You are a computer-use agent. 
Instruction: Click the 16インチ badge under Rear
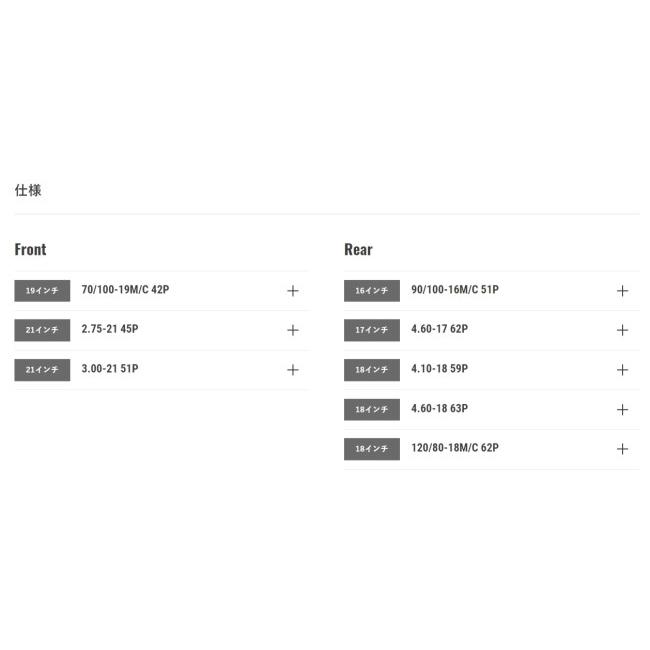tap(372, 291)
